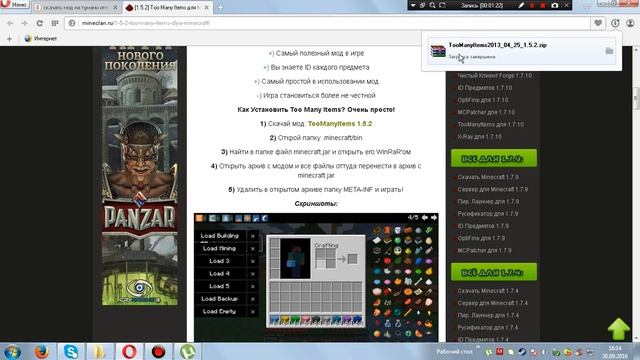This screenshot has width=640, height=360.
Task: Show previous screenshot with gallery left arrow
Action: 425,218
